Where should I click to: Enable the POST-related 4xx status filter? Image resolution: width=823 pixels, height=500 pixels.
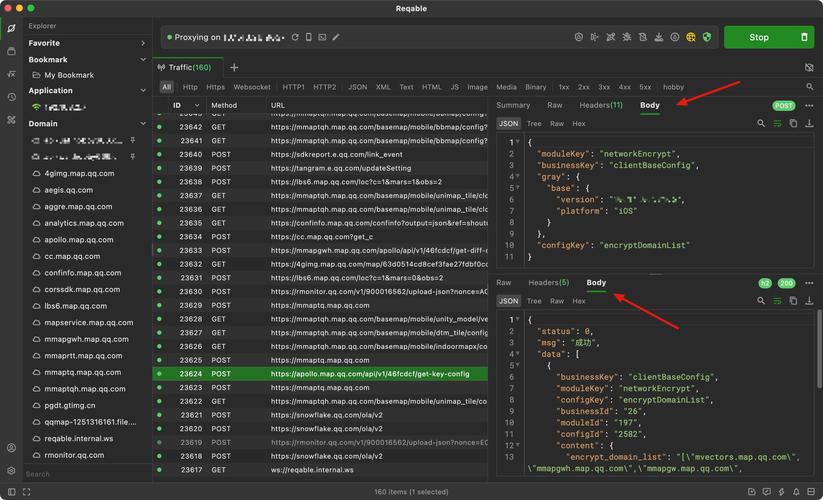[625, 87]
